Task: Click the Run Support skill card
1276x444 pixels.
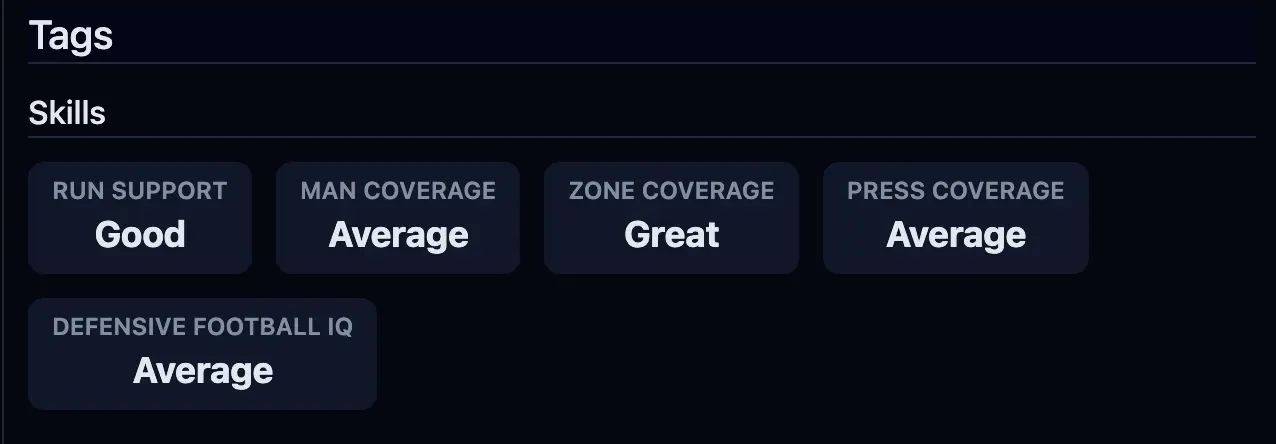Action: pyautogui.click(x=140, y=217)
